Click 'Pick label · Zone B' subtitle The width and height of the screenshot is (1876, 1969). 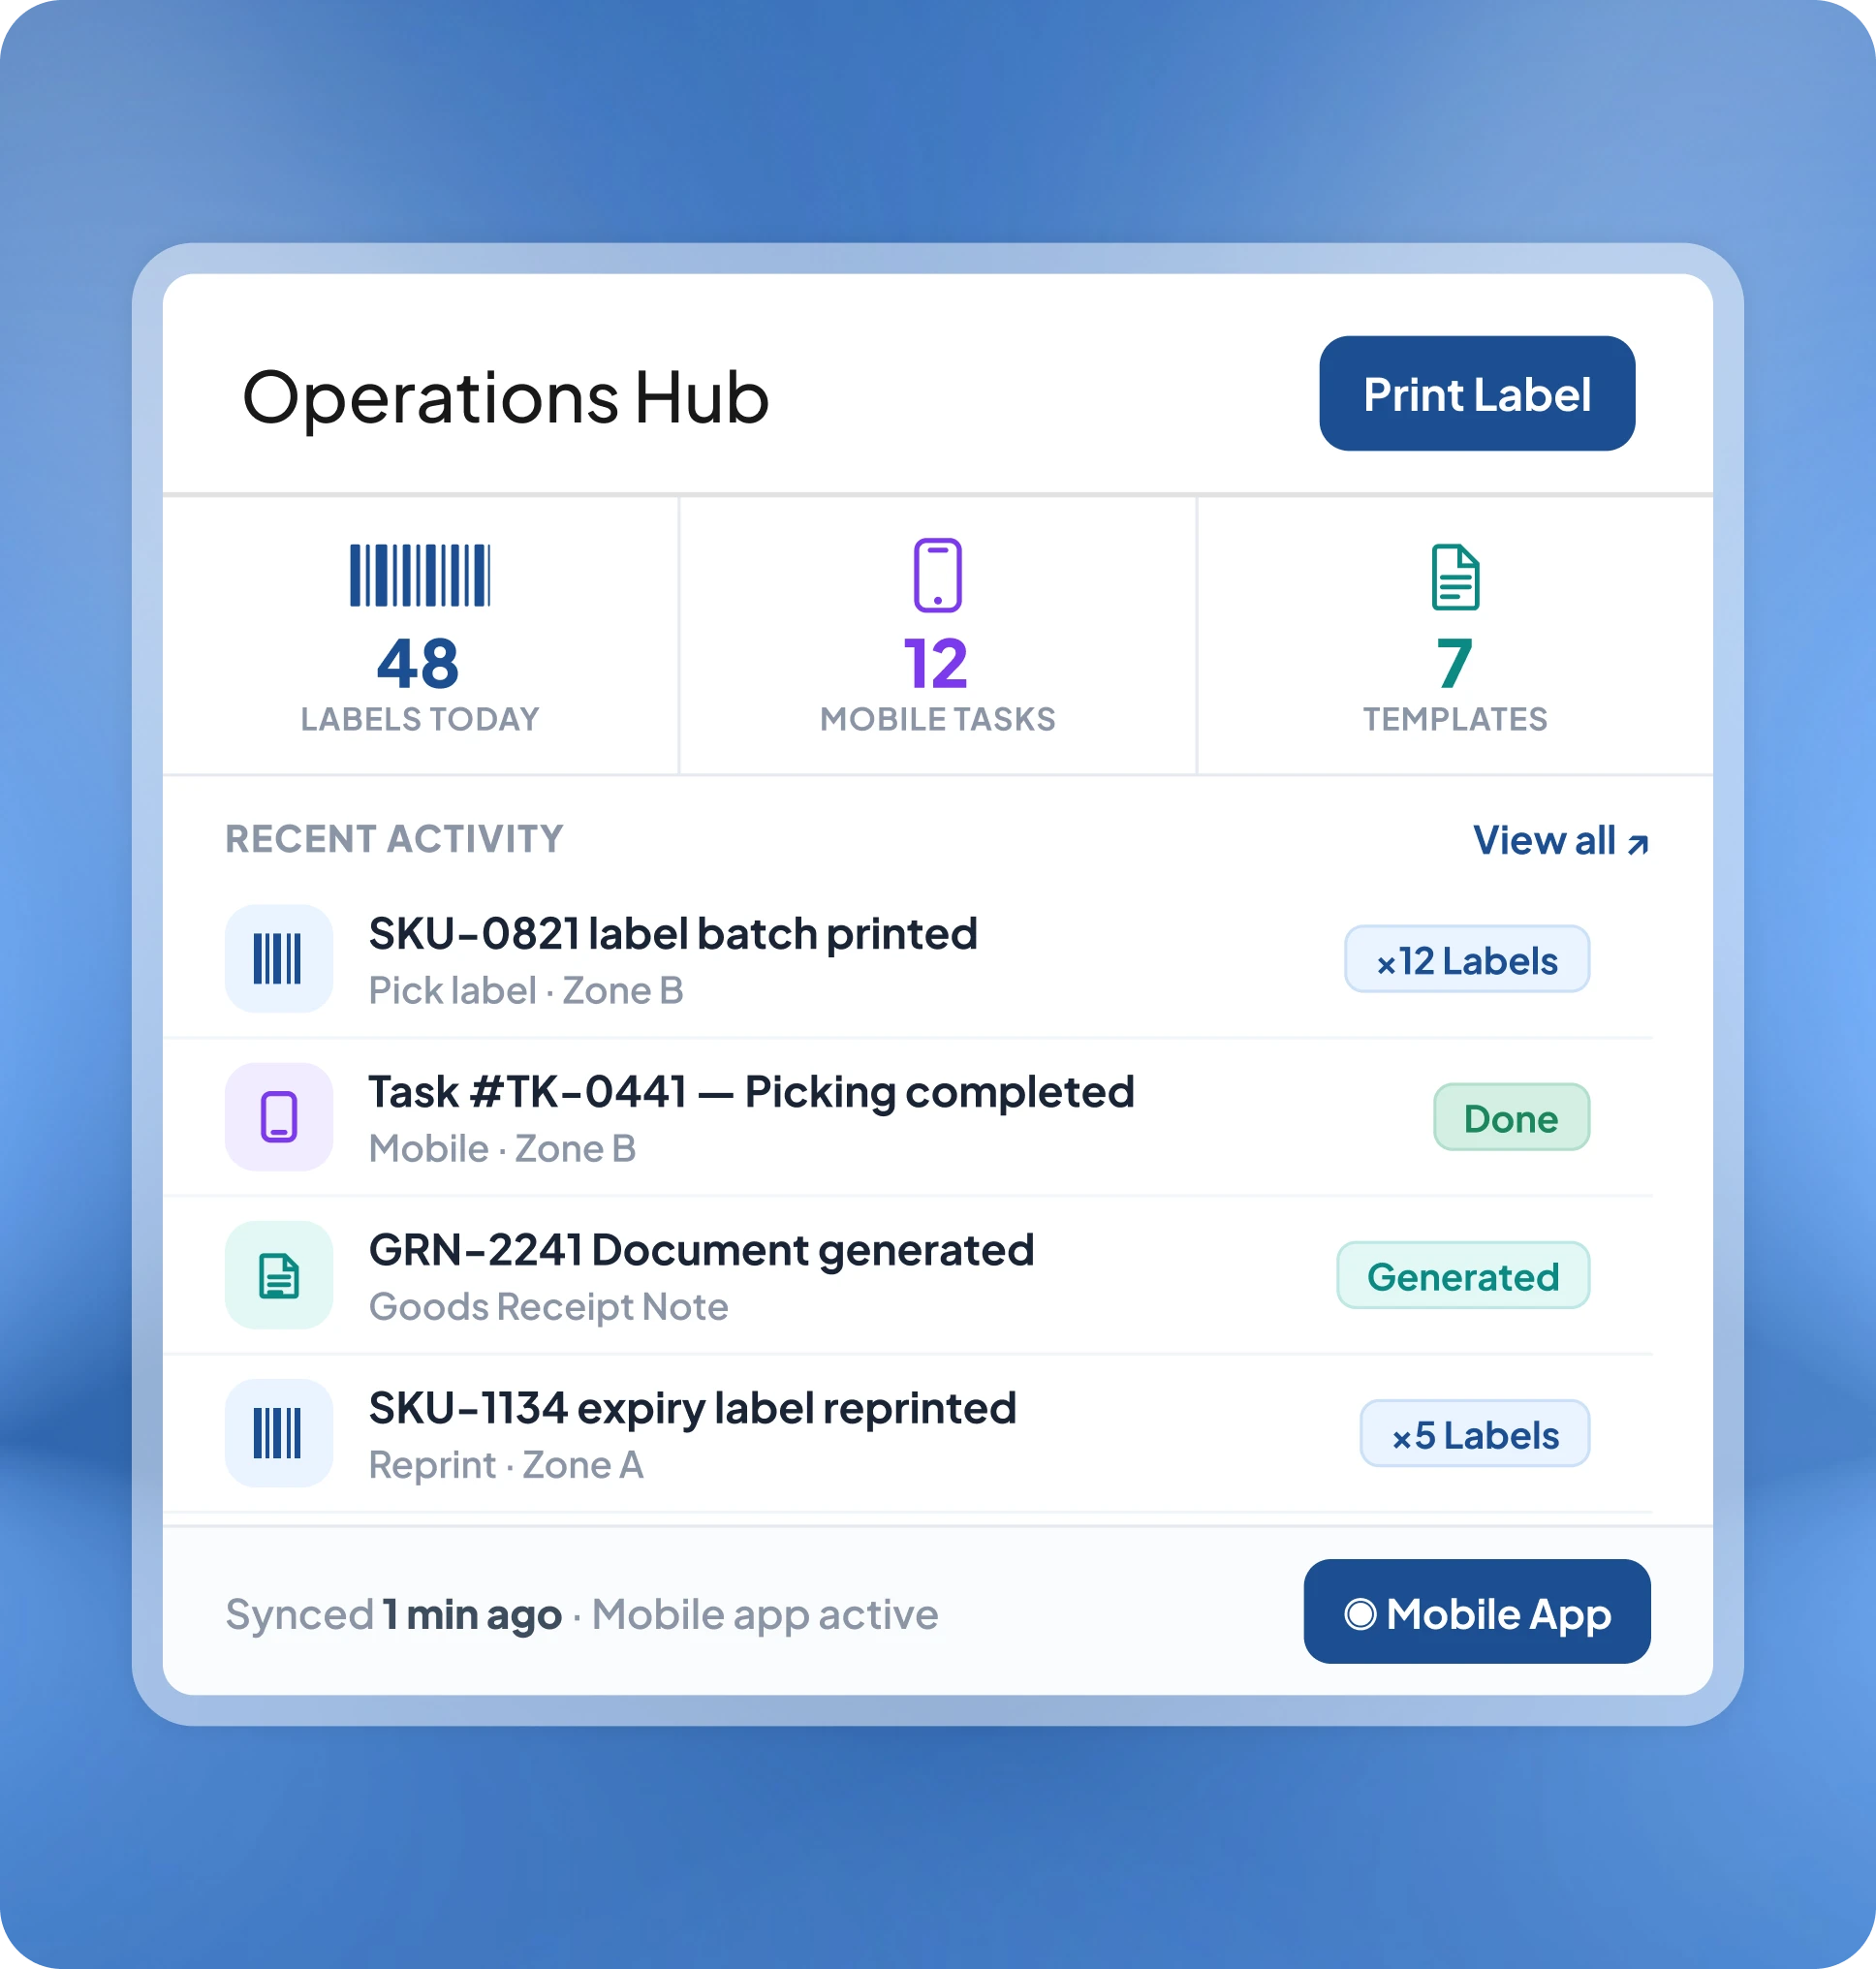[x=526, y=991]
